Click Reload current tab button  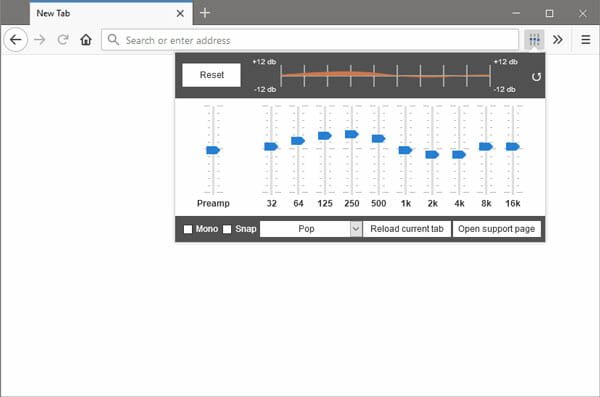[407, 229]
